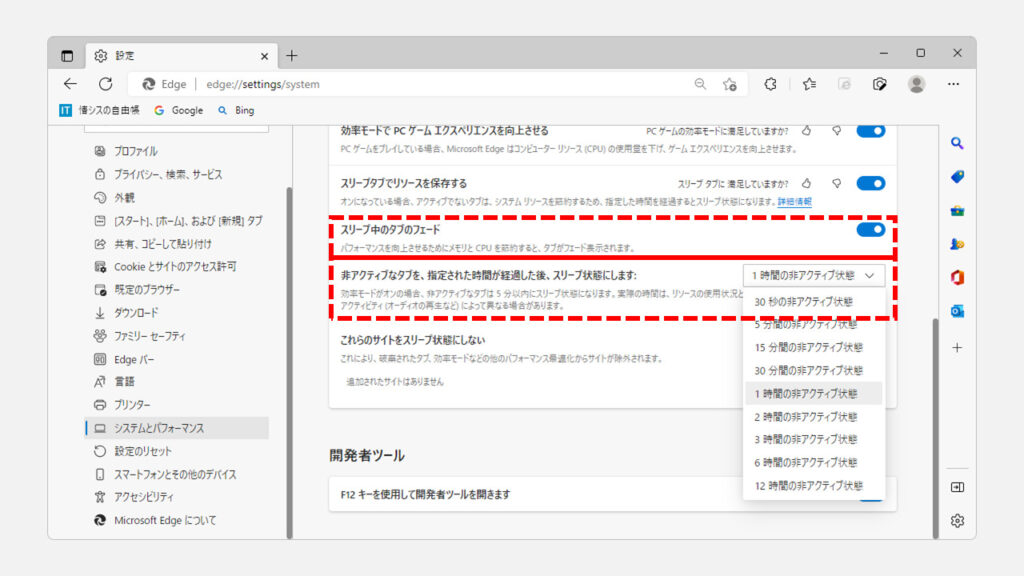Open the Office icon in the sidebar
The image size is (1024, 576).
click(957, 277)
